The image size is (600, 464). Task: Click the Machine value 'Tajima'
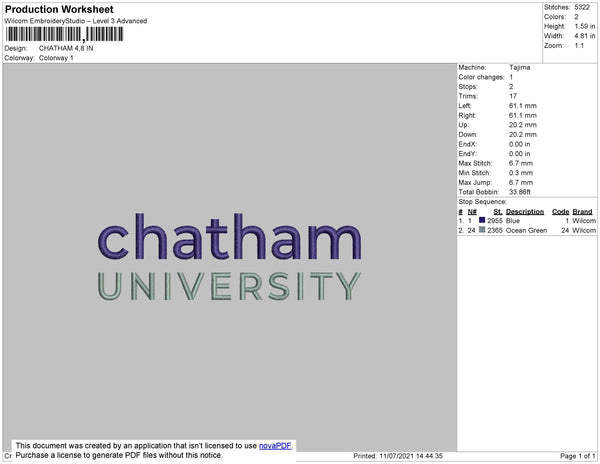[x=519, y=67]
